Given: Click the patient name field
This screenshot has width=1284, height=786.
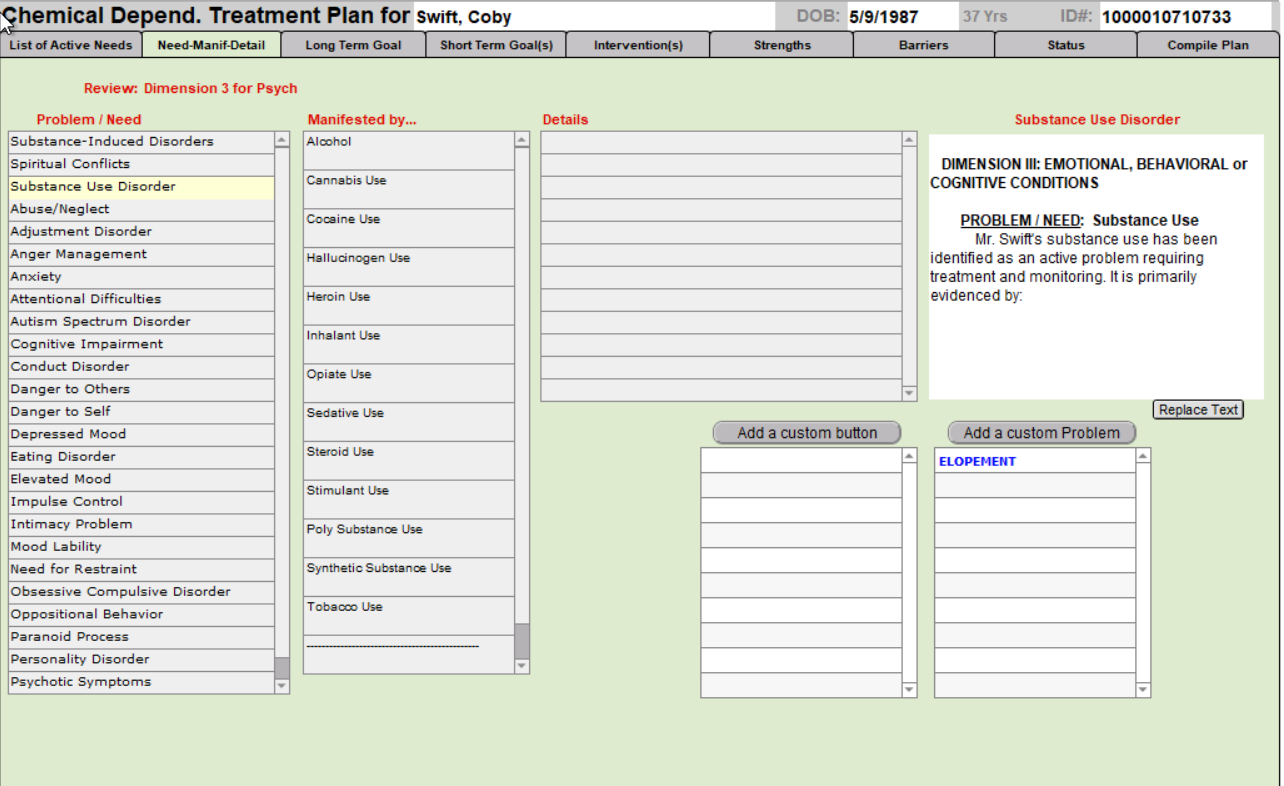Looking at the screenshot, I should [x=594, y=17].
